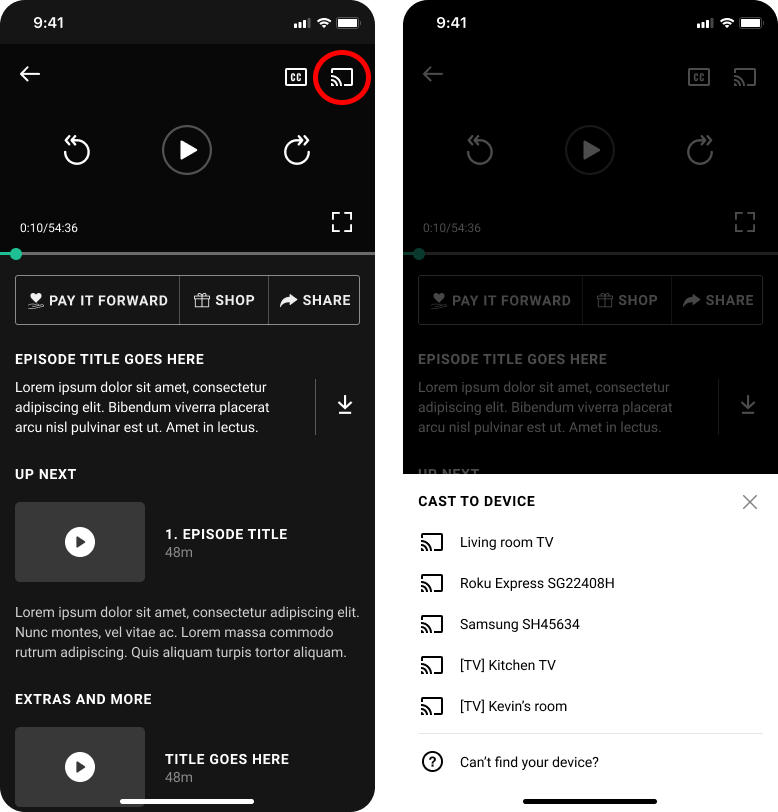Play the Extras 'Title Goes Here' thumbnail
778x812 pixels.
[80, 766]
